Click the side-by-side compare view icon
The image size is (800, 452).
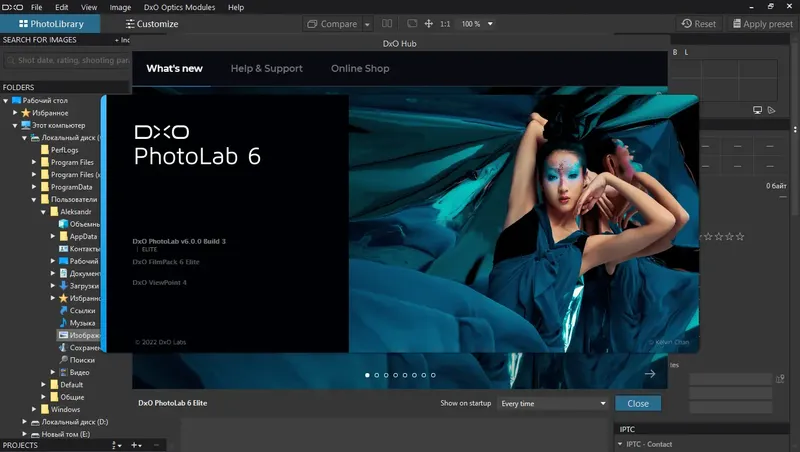tap(387, 23)
